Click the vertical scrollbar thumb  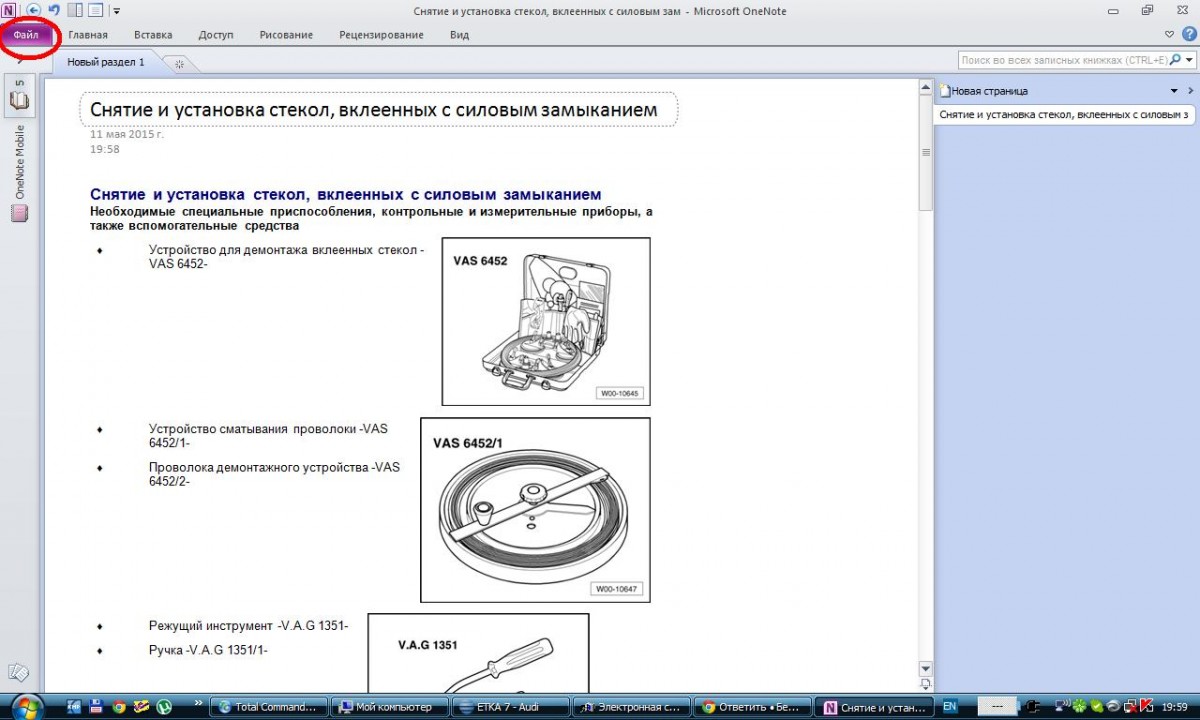[x=925, y=152]
